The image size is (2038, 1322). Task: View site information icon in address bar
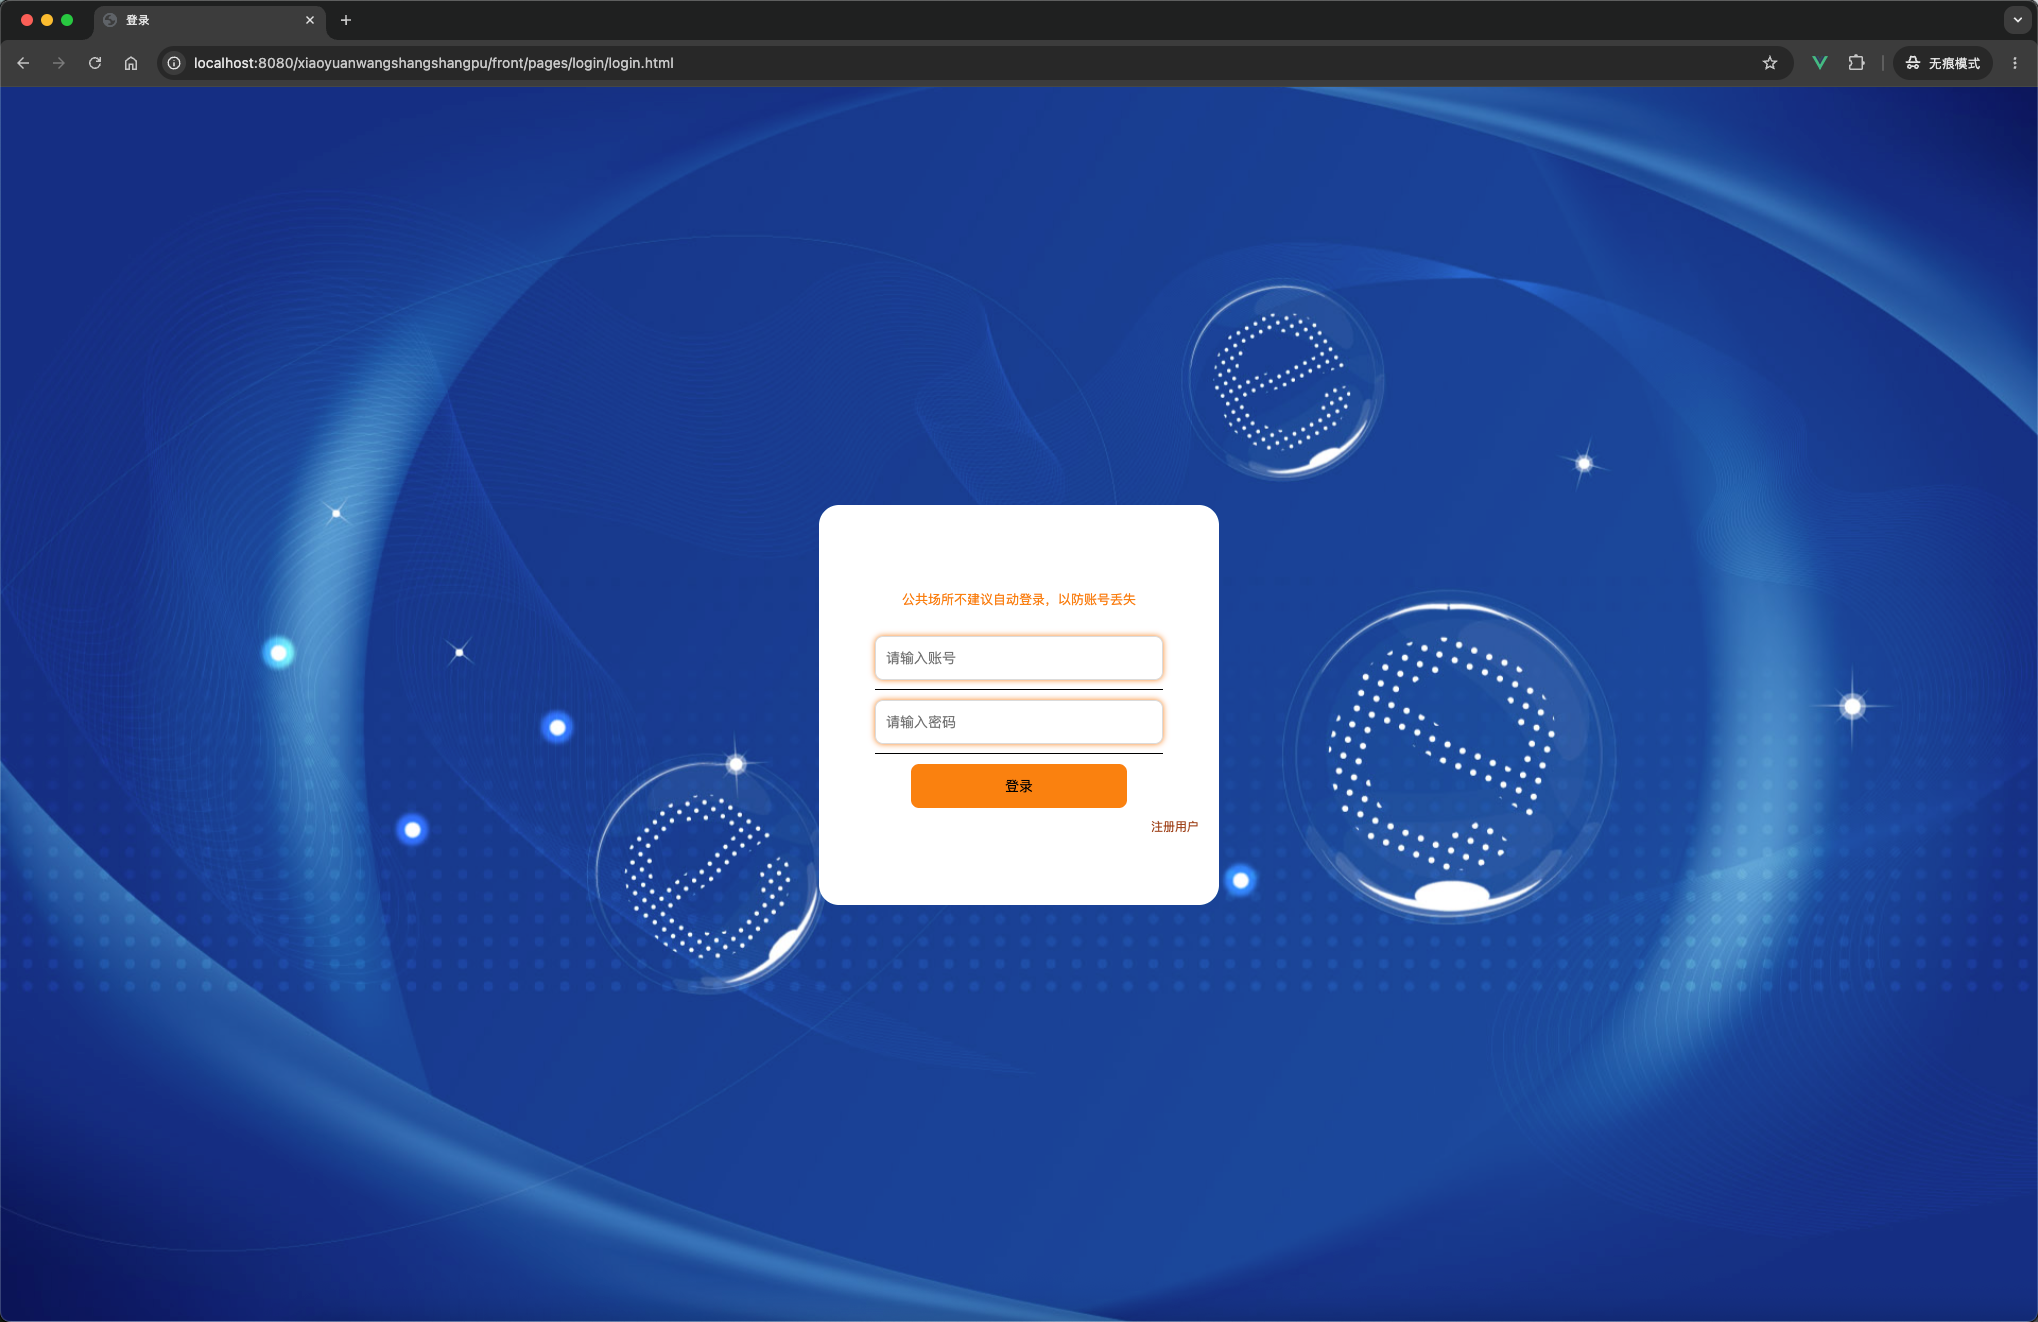tap(174, 63)
